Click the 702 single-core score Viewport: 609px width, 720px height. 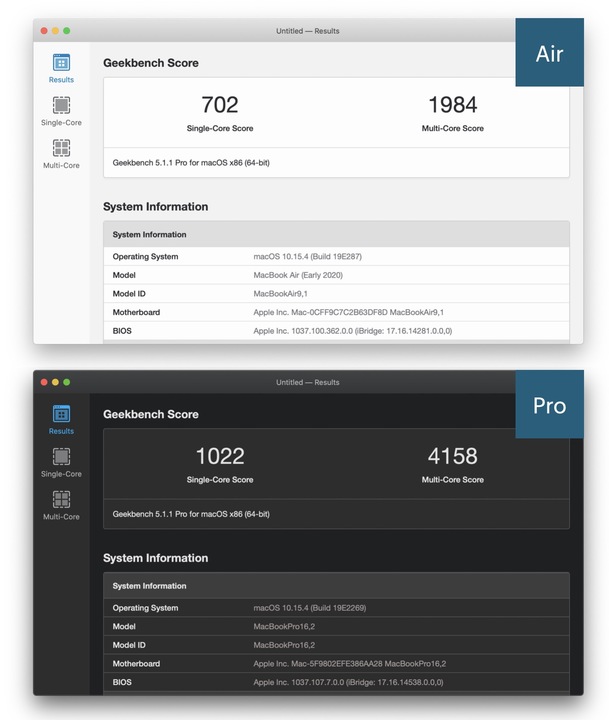point(220,105)
